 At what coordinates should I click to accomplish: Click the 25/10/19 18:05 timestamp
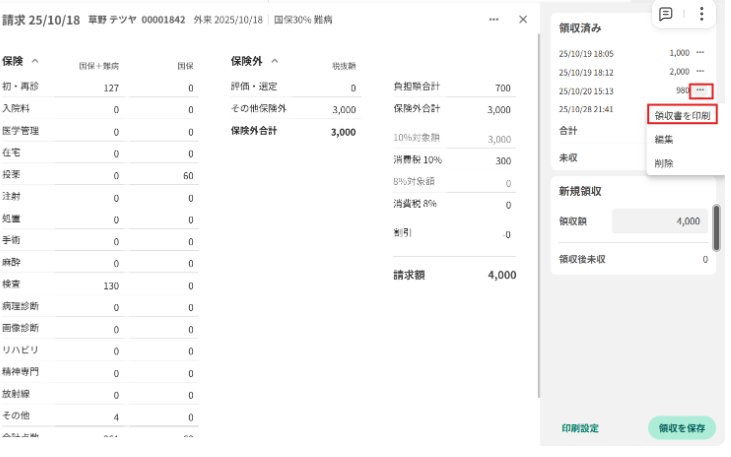[586, 54]
